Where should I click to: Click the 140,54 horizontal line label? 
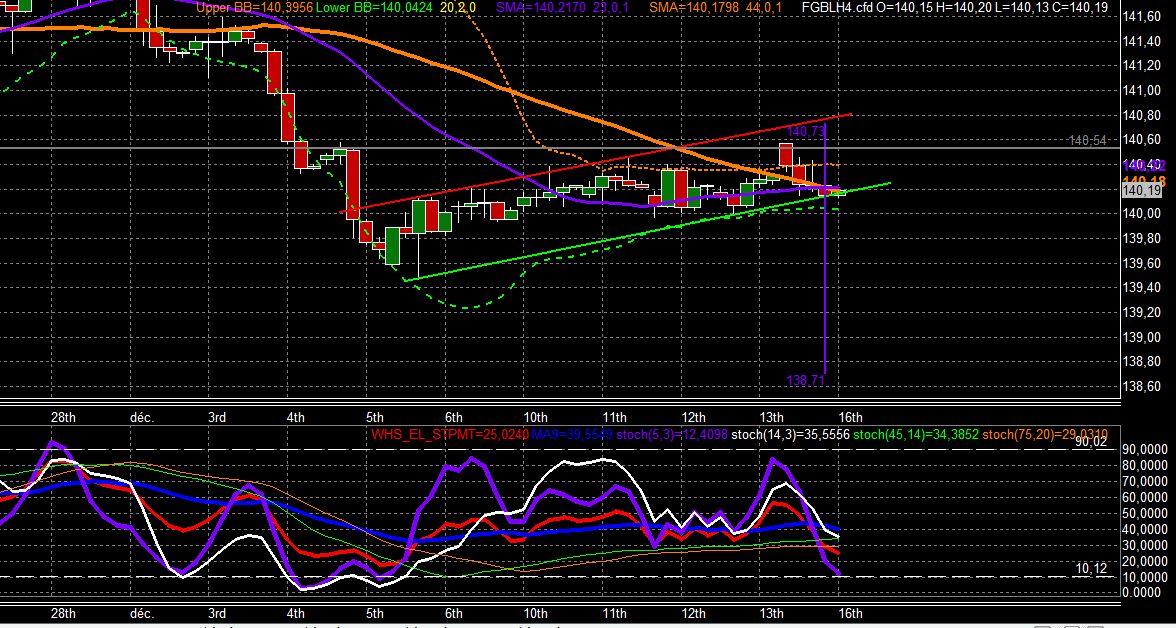tap(1088, 140)
